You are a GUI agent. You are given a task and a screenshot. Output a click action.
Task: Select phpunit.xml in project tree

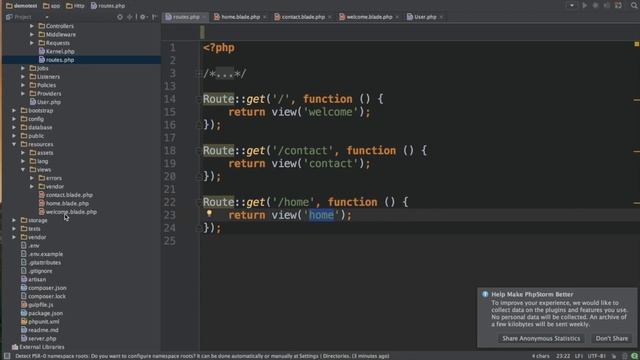pyautogui.click(x=40, y=322)
